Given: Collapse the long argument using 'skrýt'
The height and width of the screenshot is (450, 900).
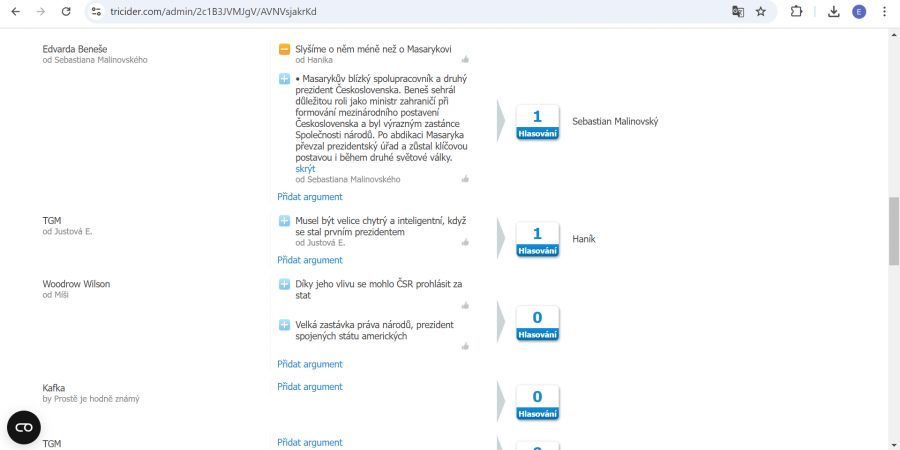Looking at the screenshot, I should pyautogui.click(x=305, y=169).
